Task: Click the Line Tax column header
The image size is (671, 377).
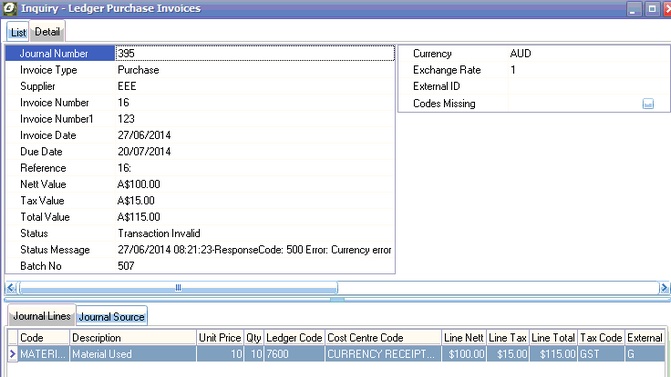Action: click(x=508, y=338)
